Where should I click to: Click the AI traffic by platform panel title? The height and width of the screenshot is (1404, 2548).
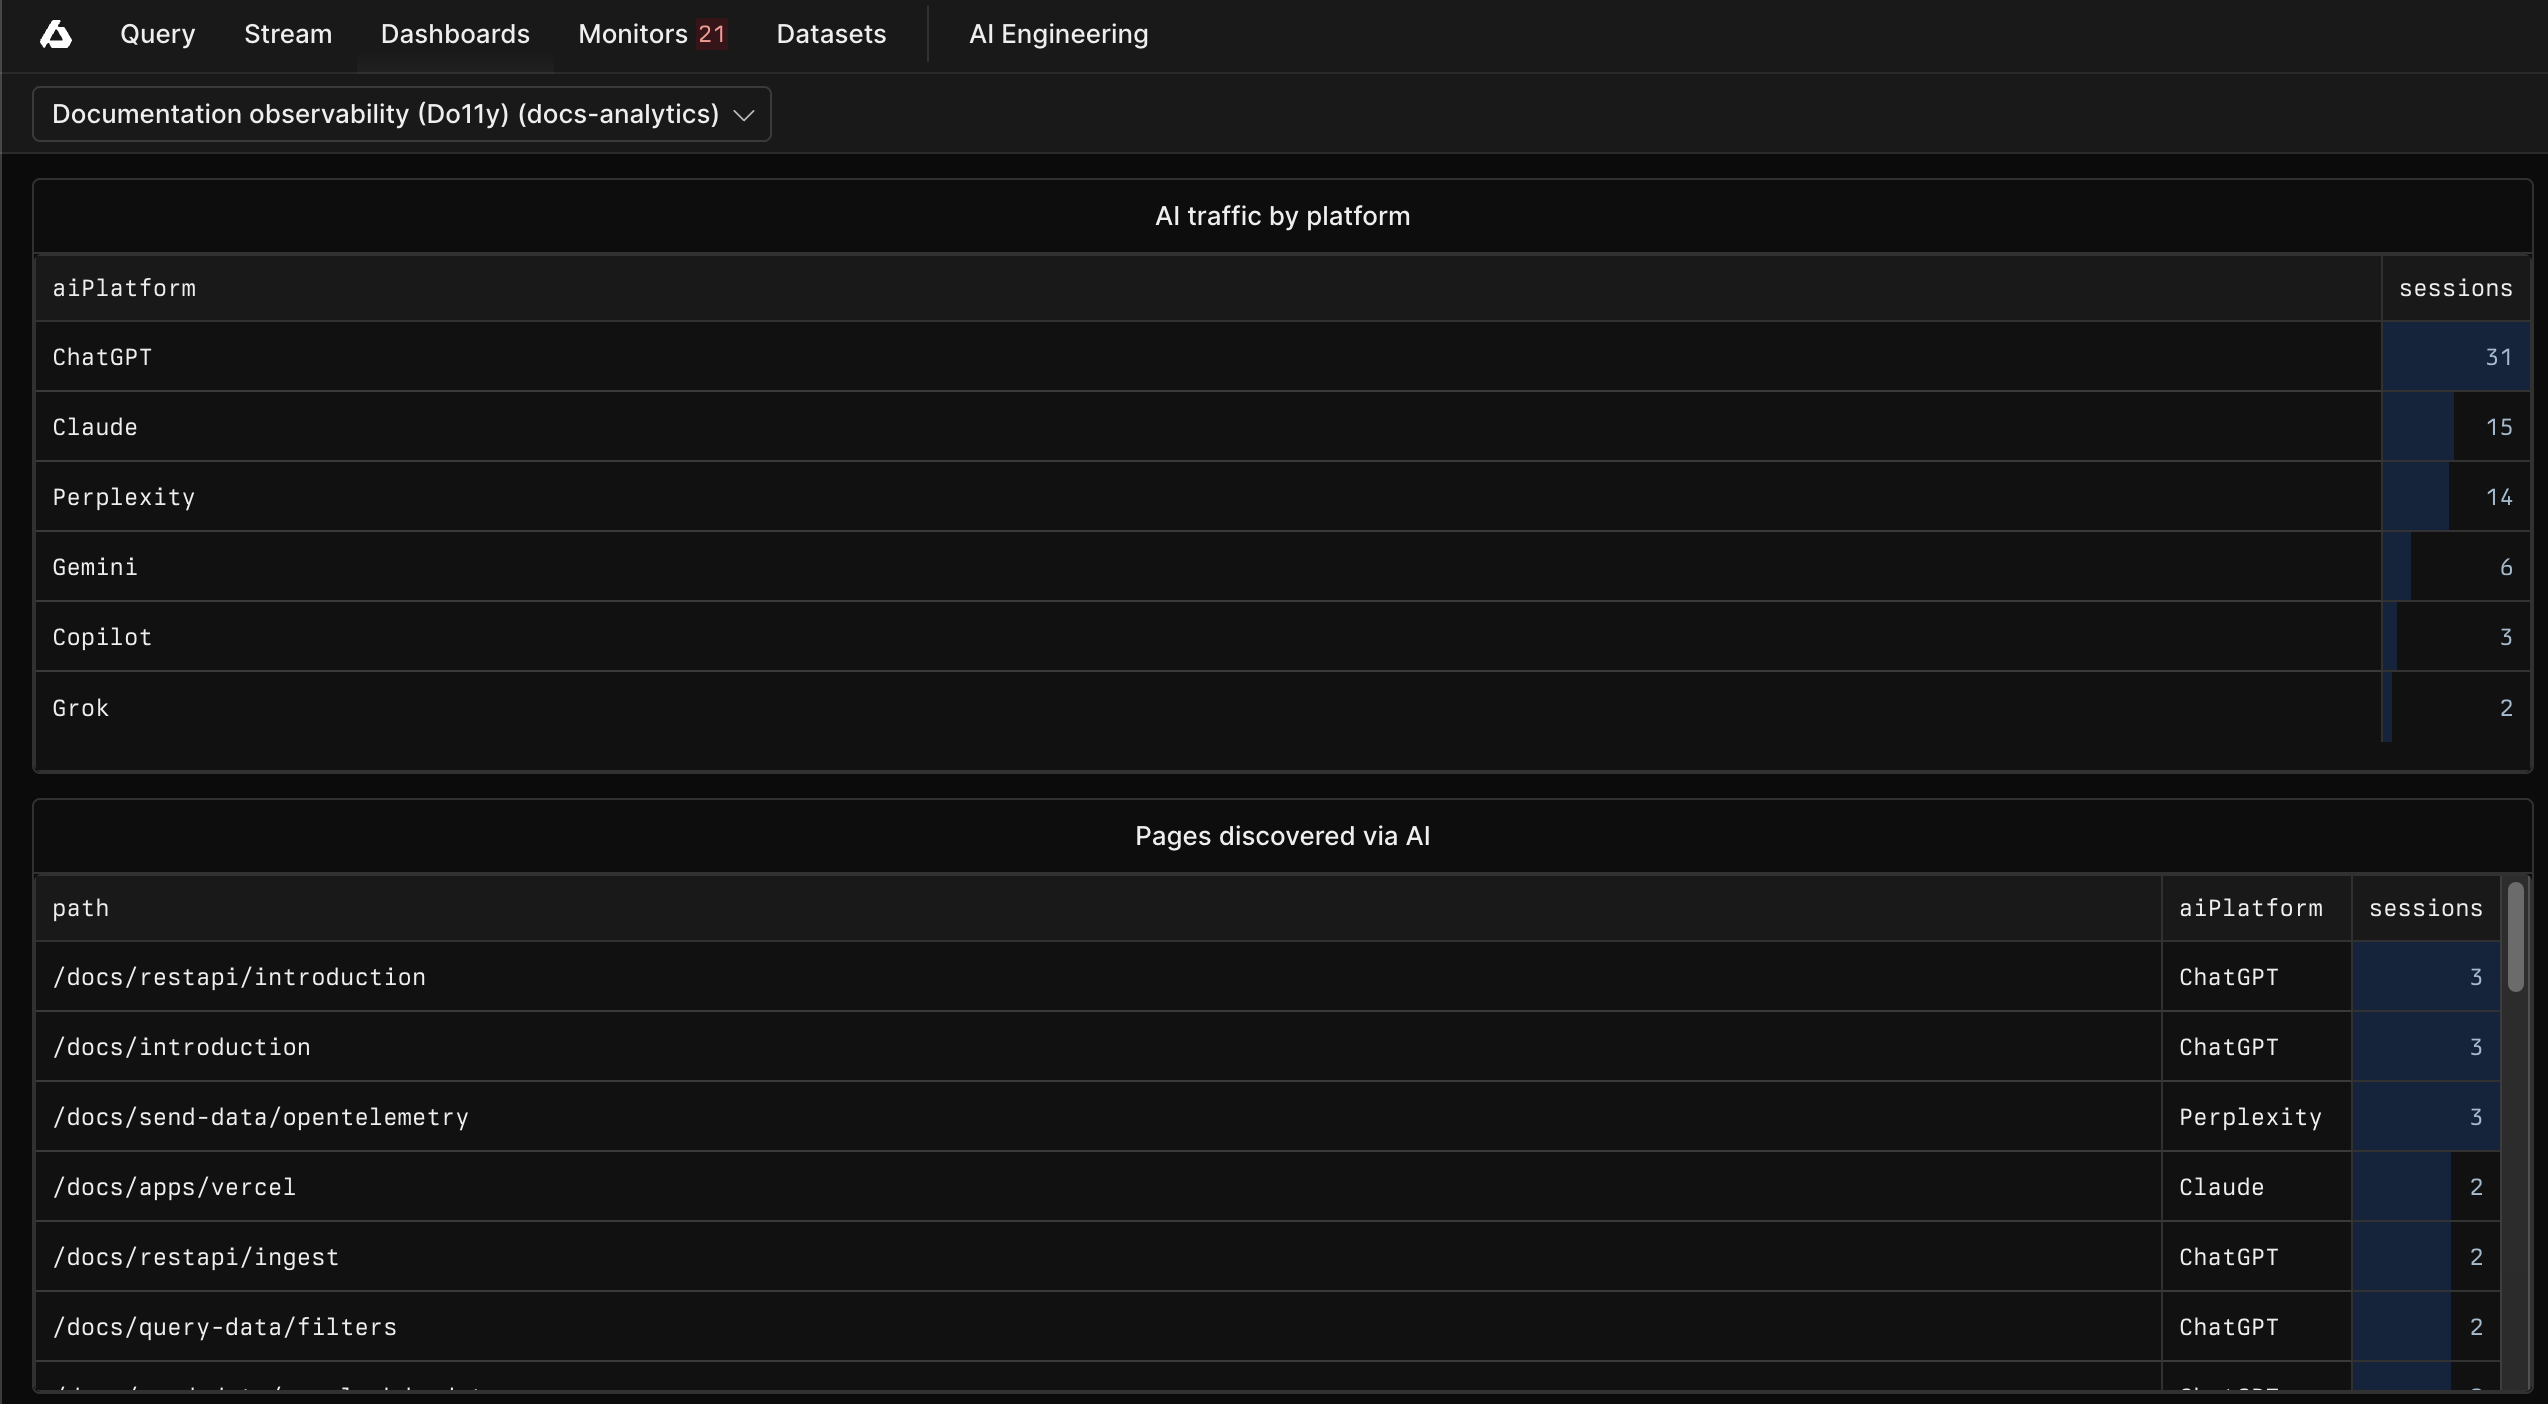click(x=1282, y=216)
